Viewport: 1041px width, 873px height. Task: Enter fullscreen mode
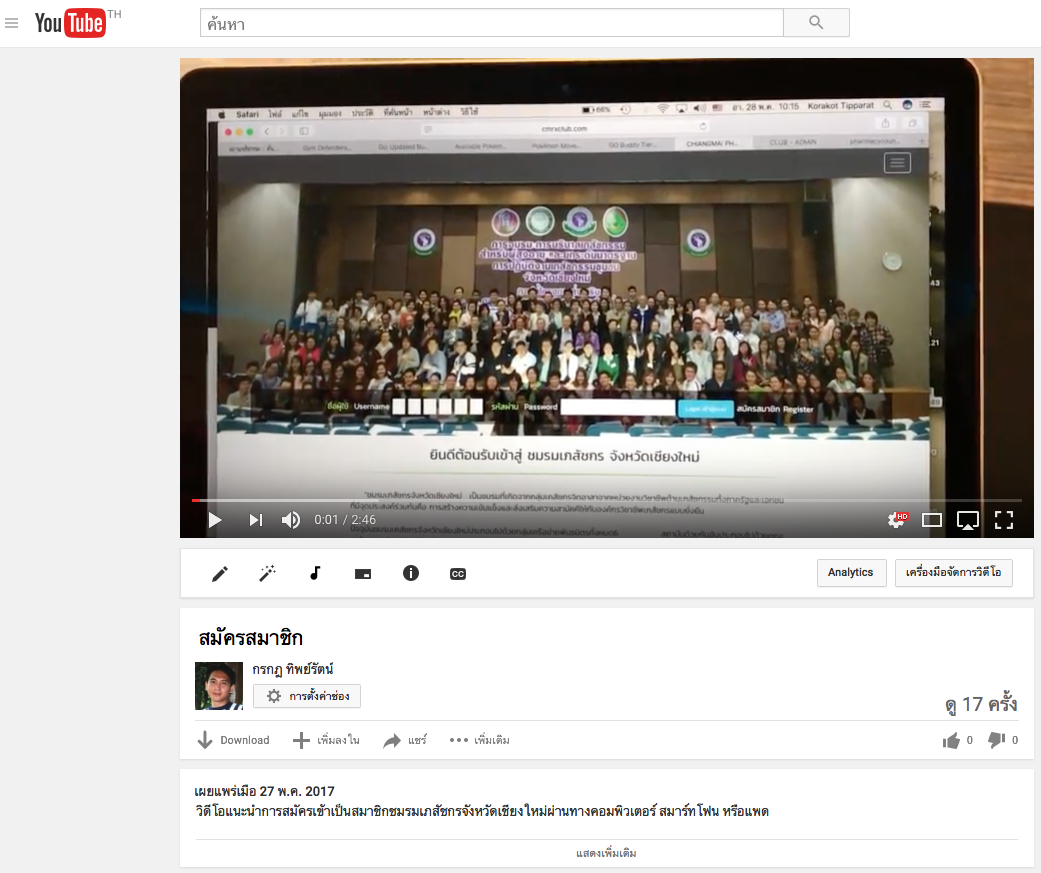coord(1004,520)
